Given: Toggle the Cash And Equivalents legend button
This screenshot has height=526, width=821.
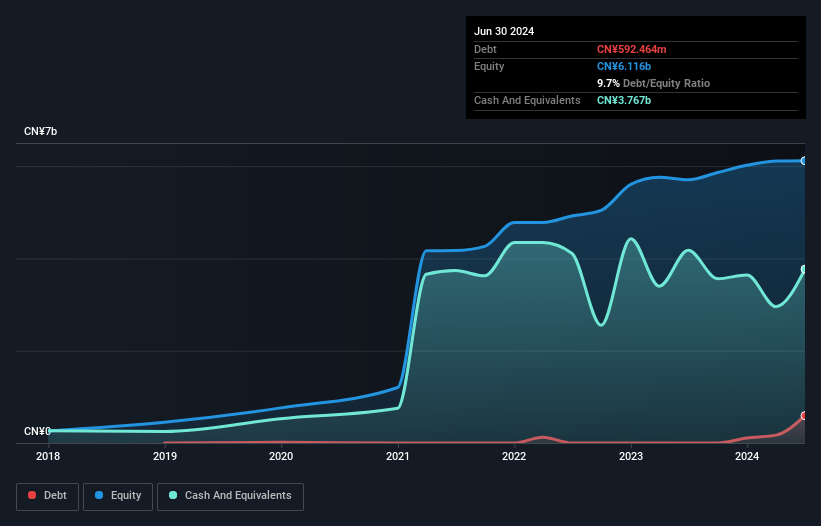Looking at the screenshot, I should click(x=230, y=496).
